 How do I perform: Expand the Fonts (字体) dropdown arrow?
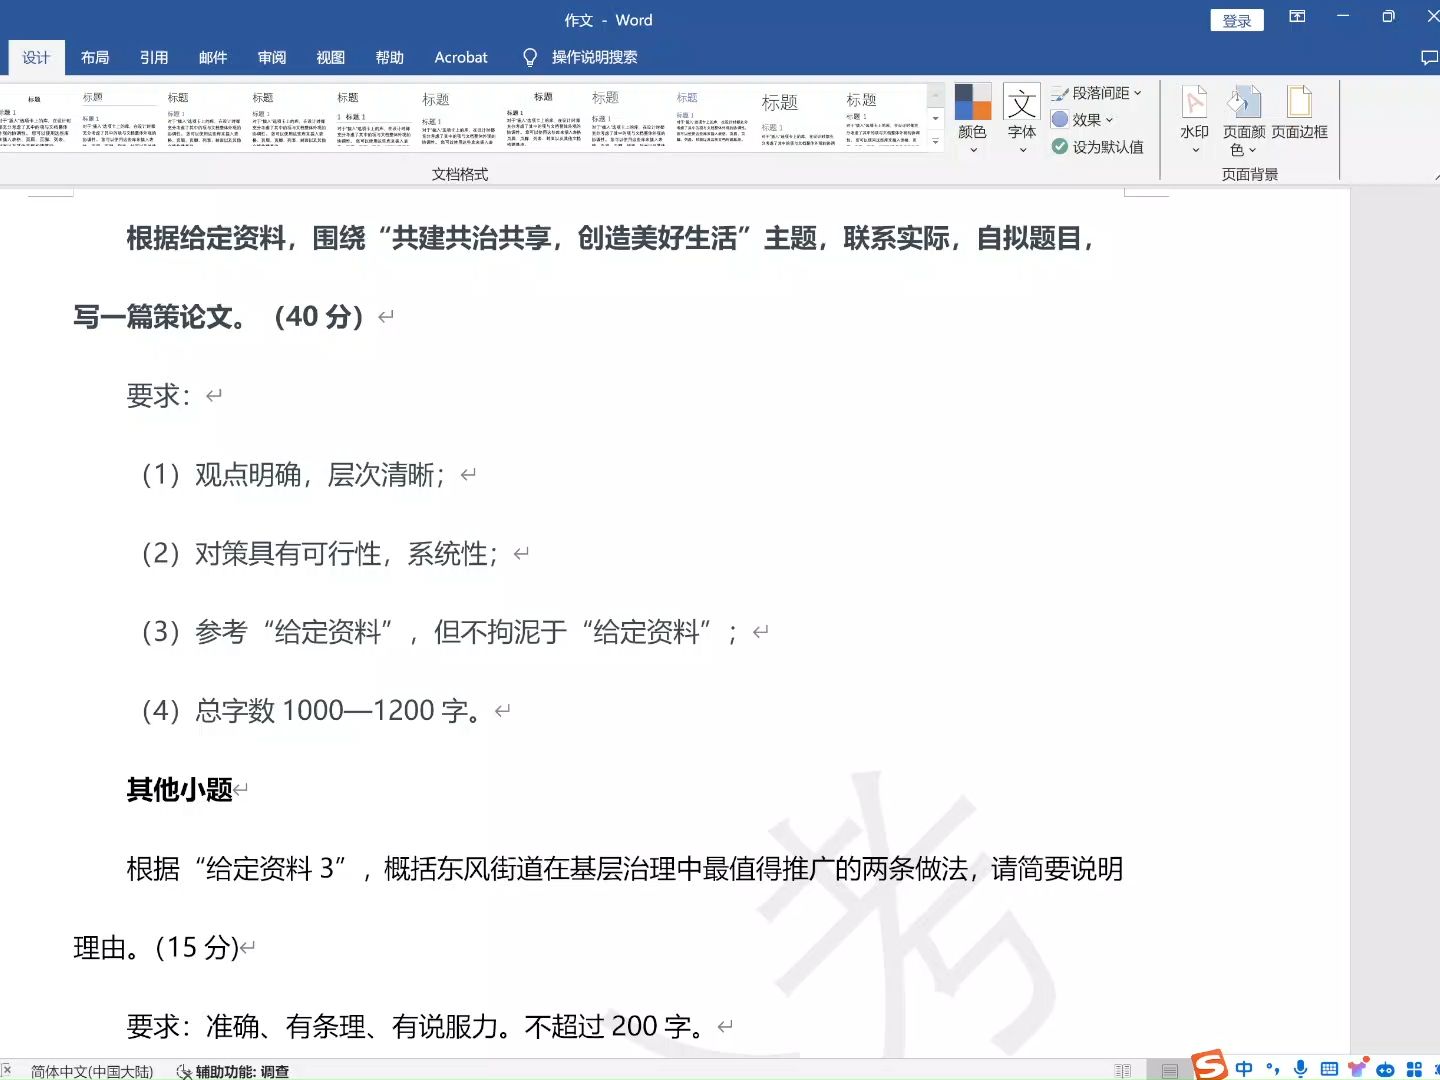pos(1022,150)
